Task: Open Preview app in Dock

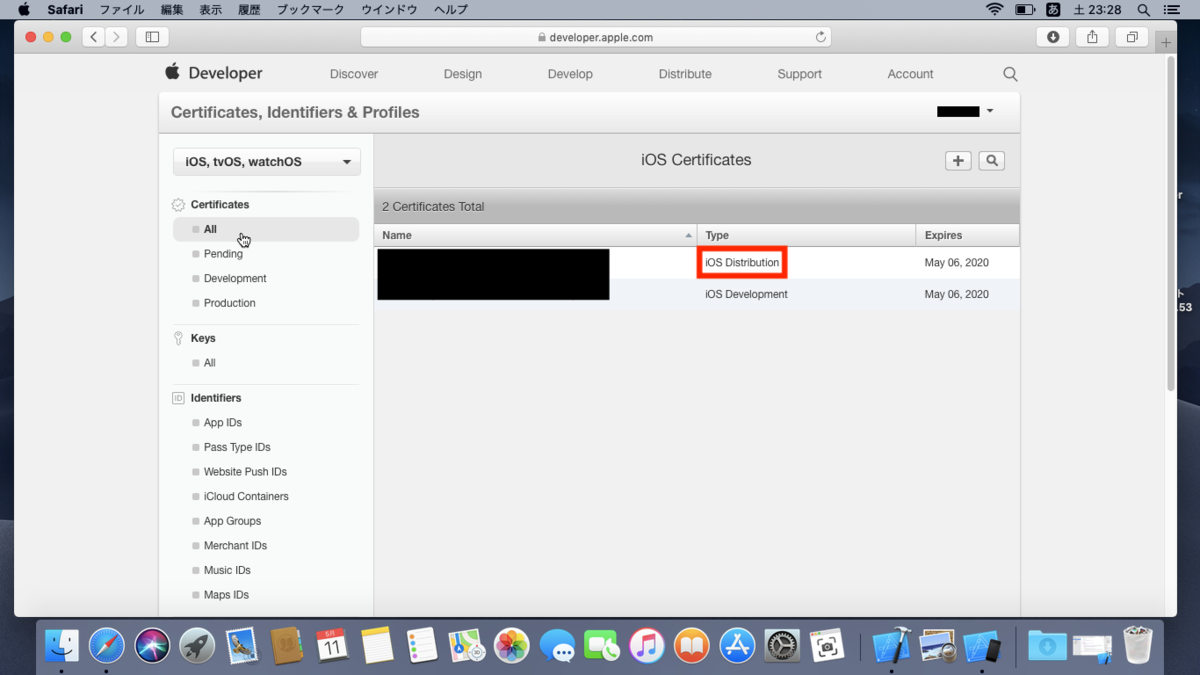Action: click(x=937, y=647)
